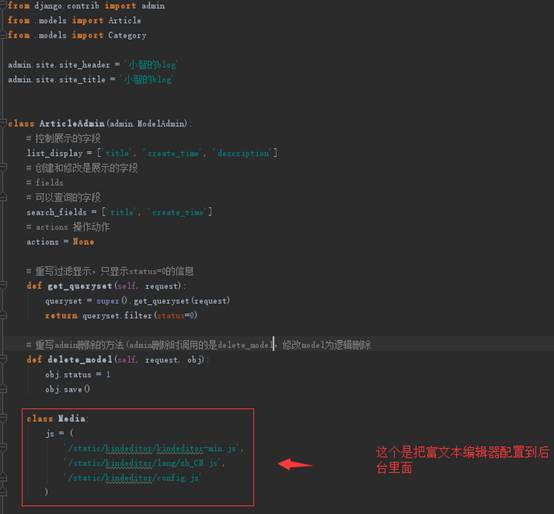The width and height of the screenshot is (554, 514).
Task: Click 'status=0' filter argument
Action: (x=175, y=315)
